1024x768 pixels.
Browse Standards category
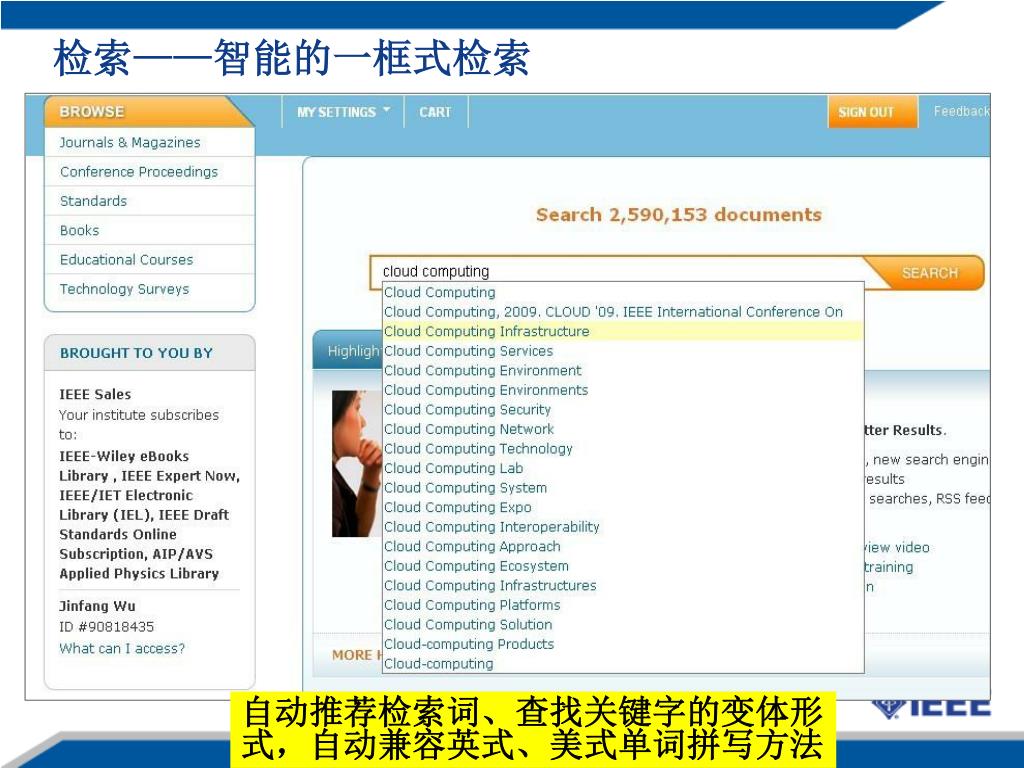click(93, 201)
